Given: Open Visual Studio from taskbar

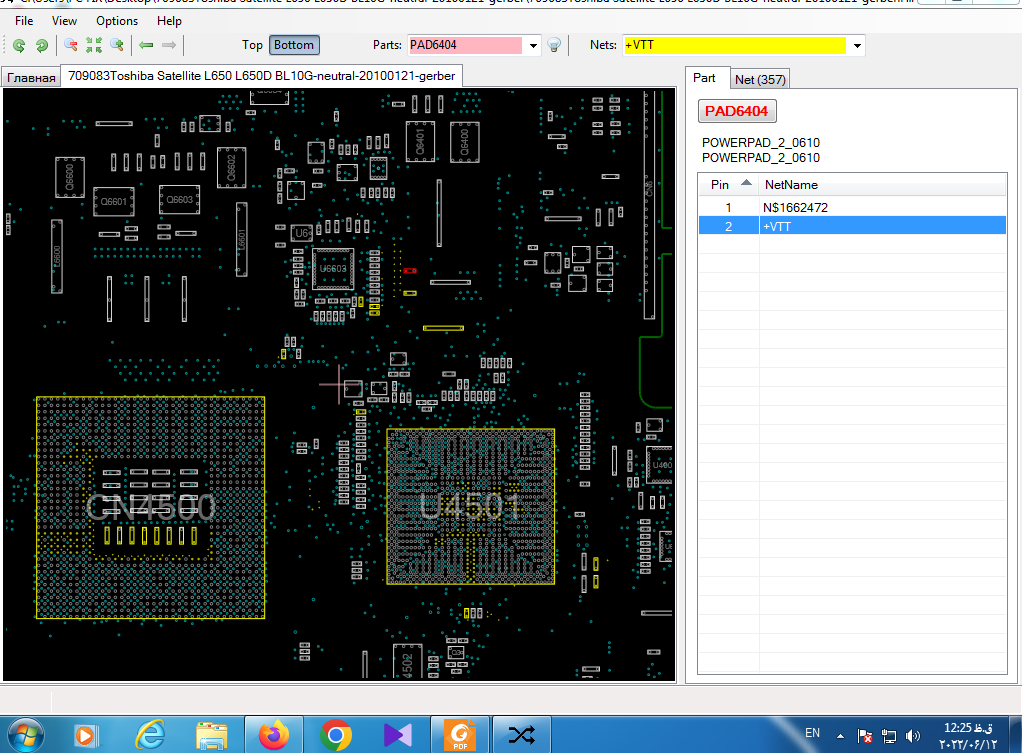Looking at the screenshot, I should [398, 735].
